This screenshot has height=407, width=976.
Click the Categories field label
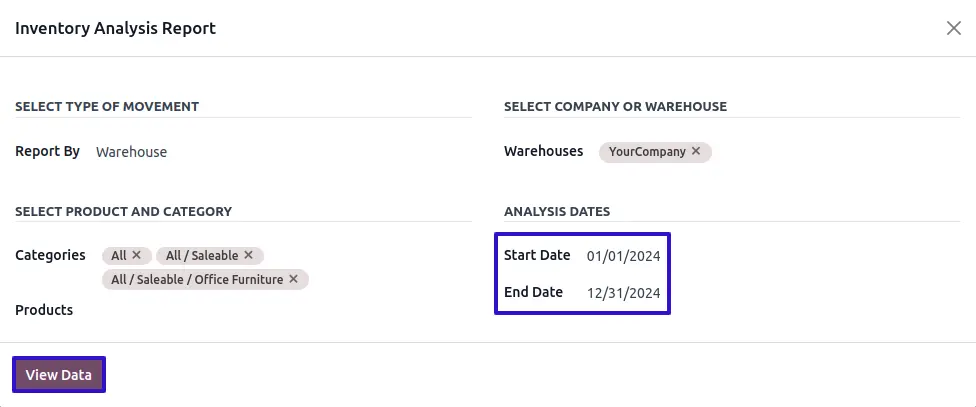click(x=50, y=255)
